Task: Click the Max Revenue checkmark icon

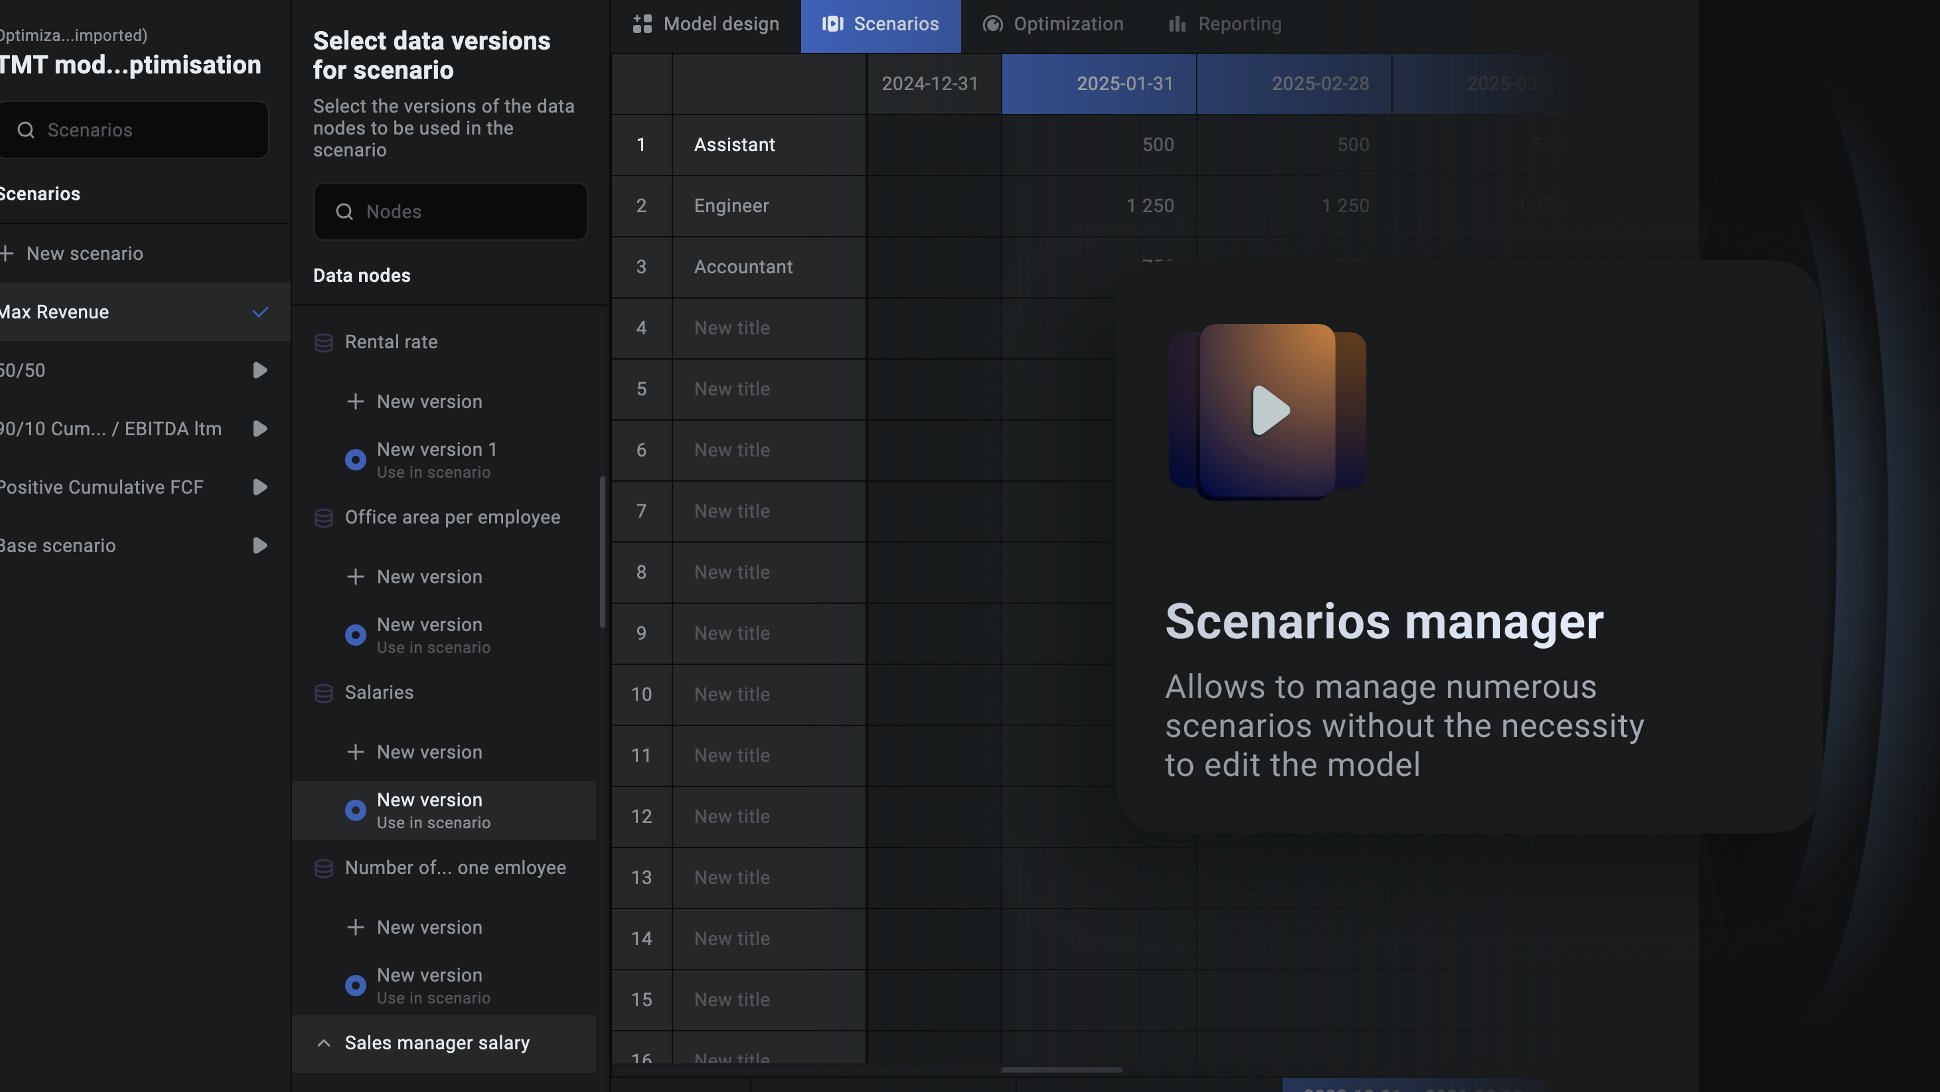Action: (x=260, y=312)
